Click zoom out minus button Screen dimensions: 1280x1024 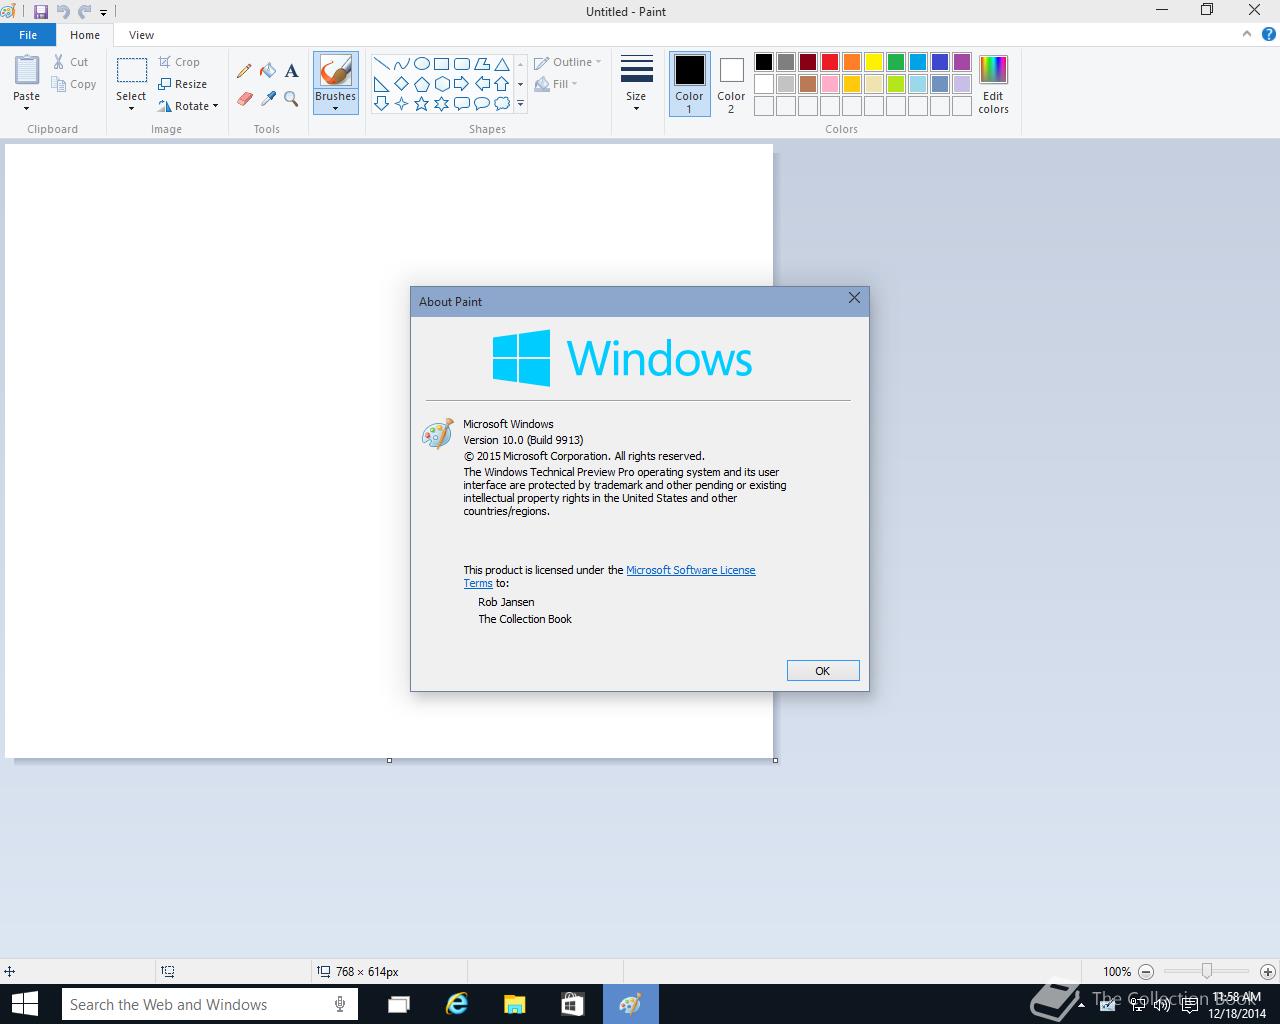[1146, 971]
